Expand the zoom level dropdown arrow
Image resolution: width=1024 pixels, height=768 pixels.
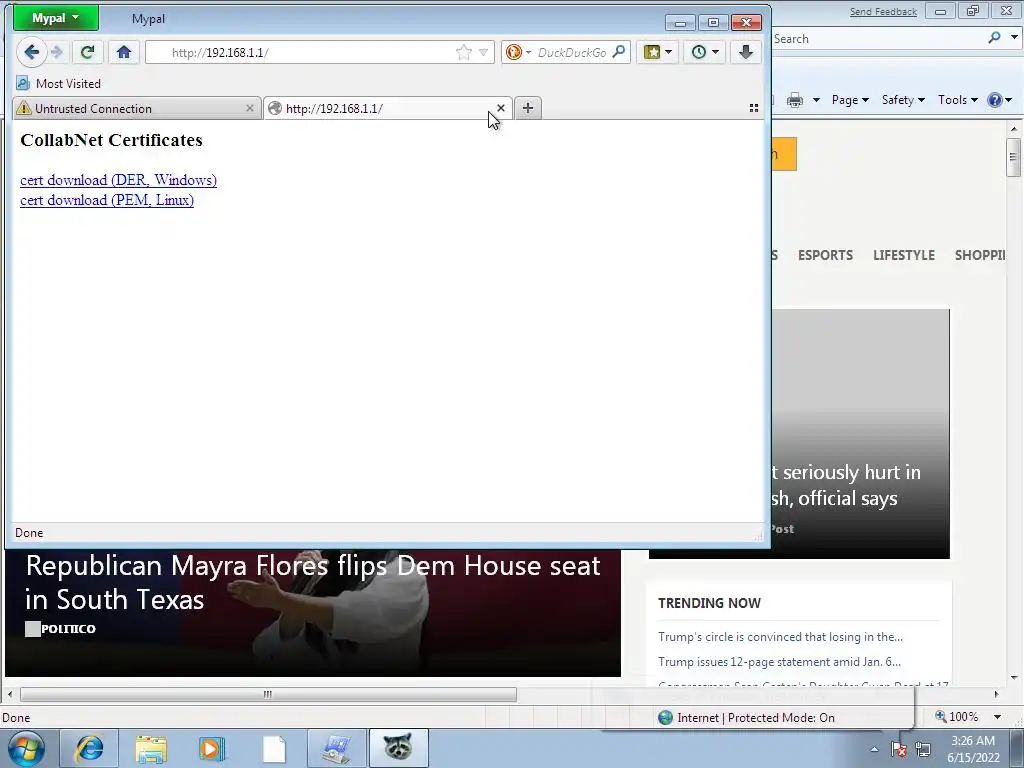pos(997,717)
